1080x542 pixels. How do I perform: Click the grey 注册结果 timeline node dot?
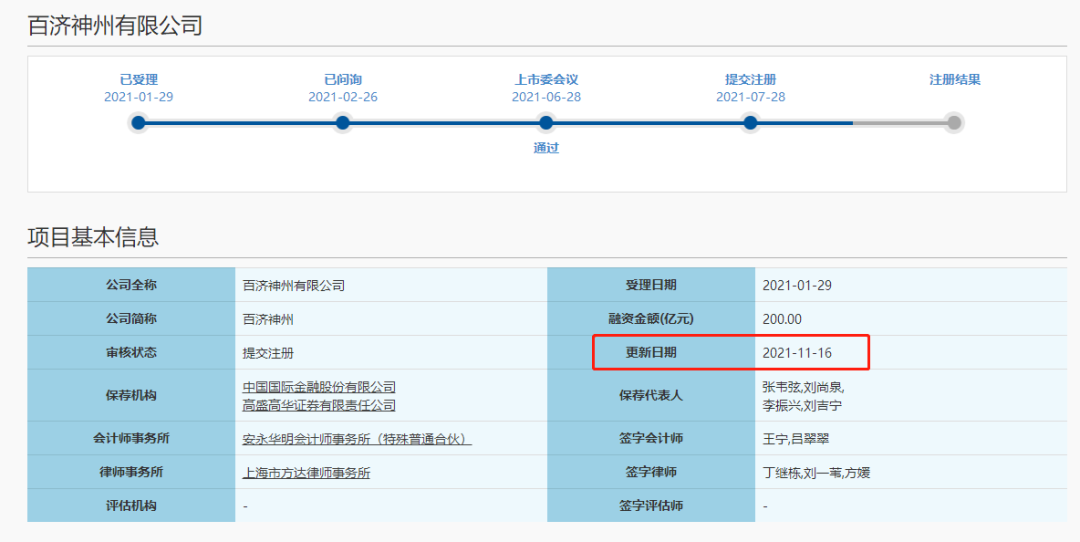pos(954,123)
